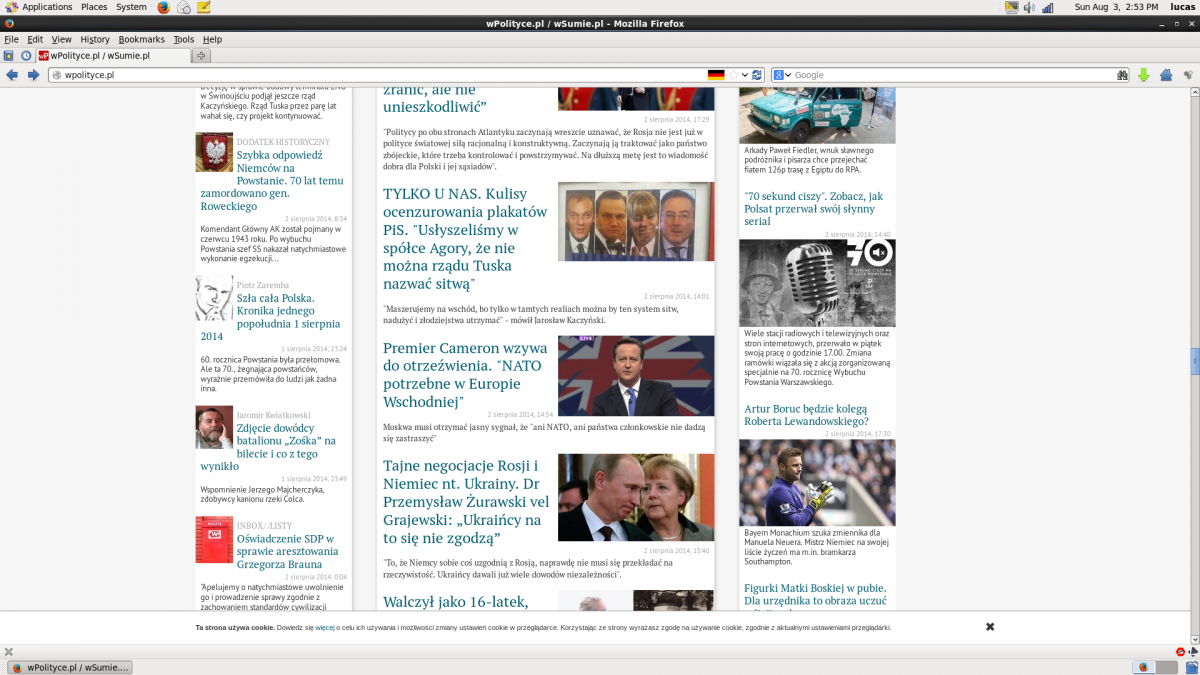Click the history clock icon beside the tabs

pos(26,56)
